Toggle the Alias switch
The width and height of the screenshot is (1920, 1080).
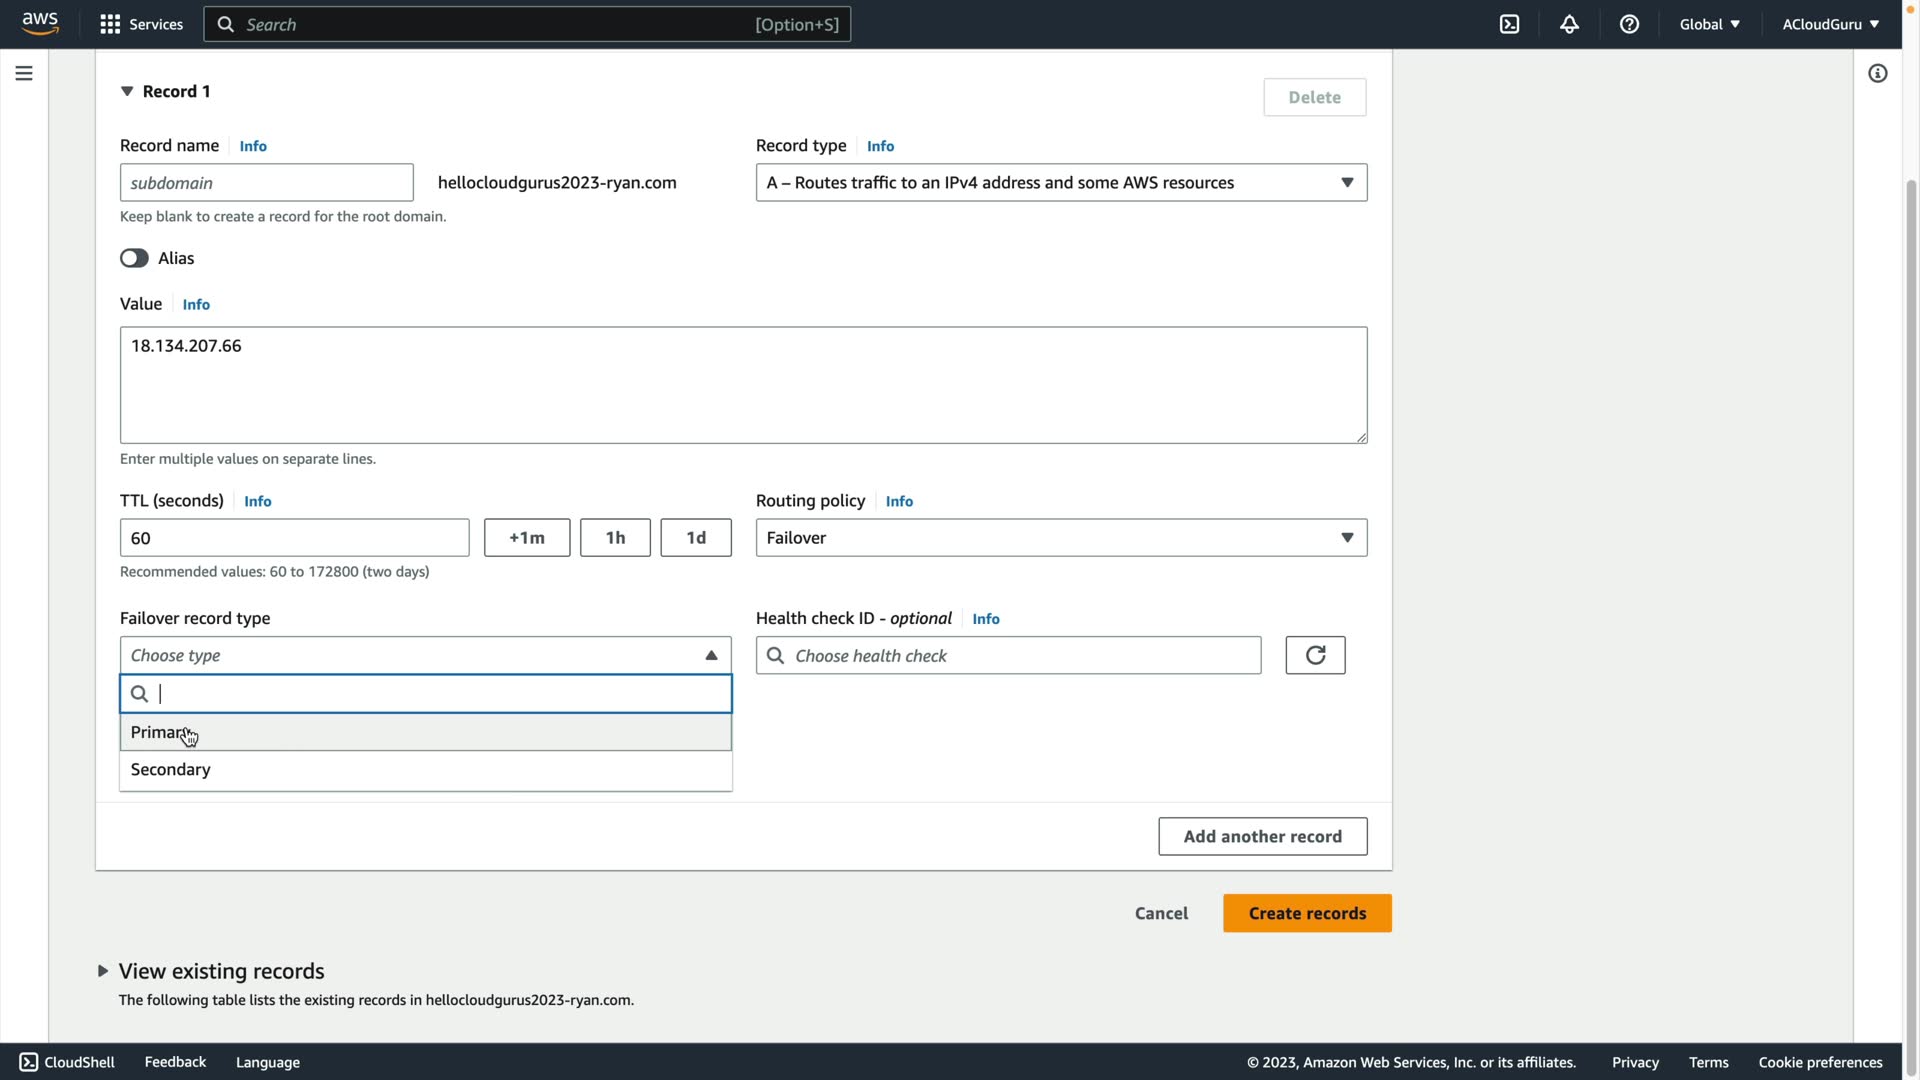134,258
